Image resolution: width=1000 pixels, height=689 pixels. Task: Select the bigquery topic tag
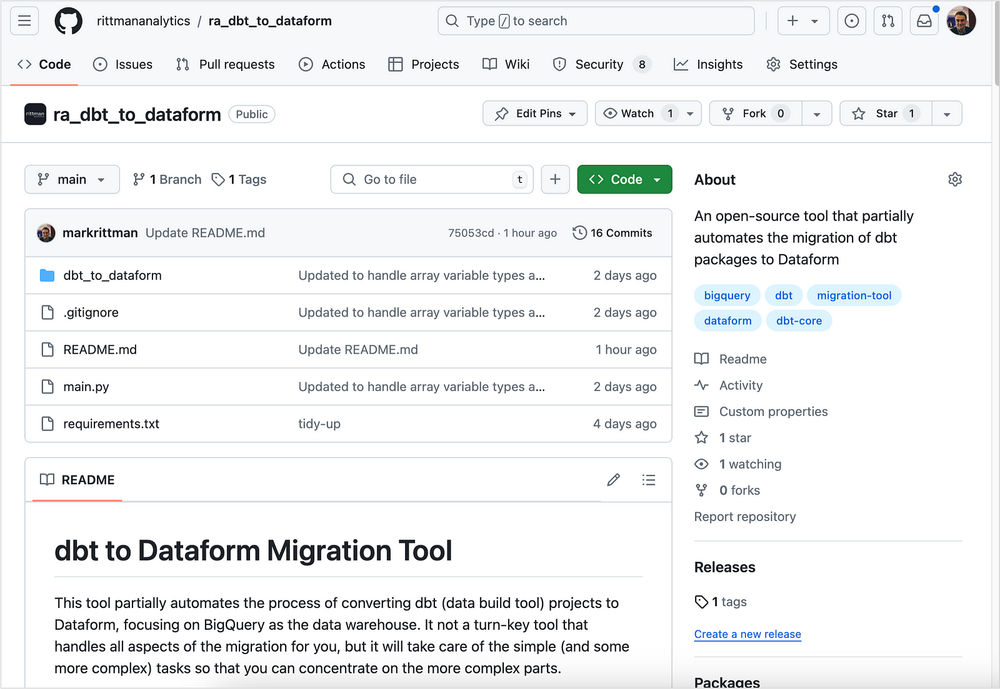[x=727, y=295]
